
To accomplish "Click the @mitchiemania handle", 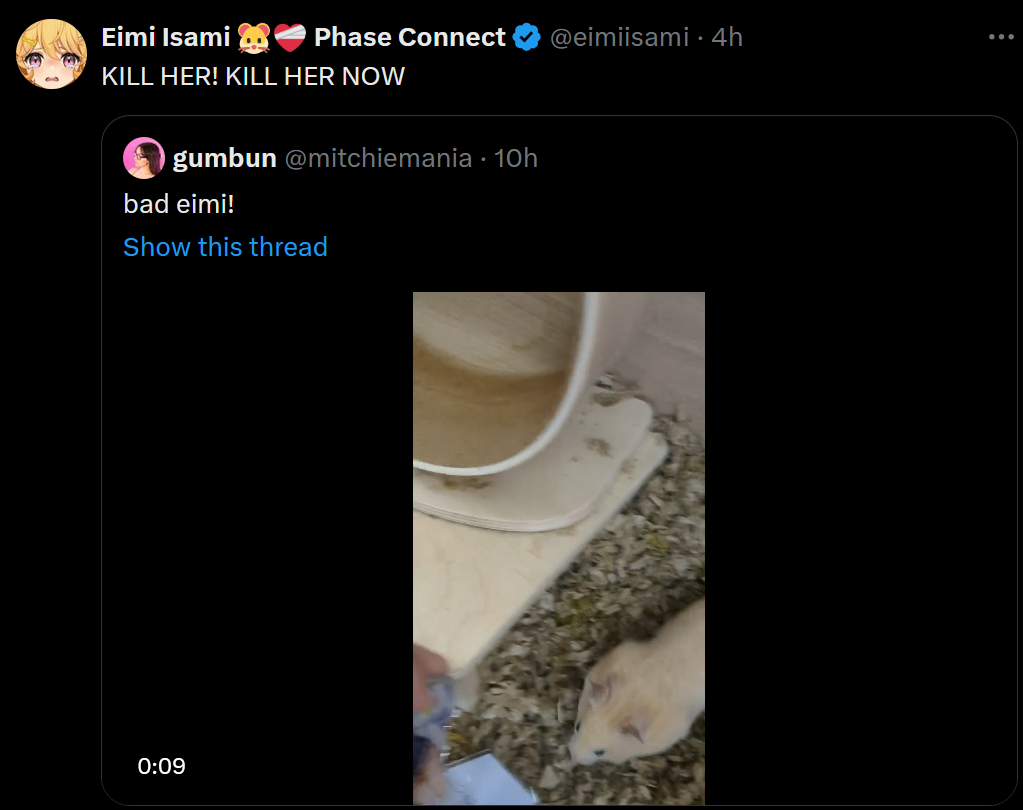I will pyautogui.click(x=378, y=158).
